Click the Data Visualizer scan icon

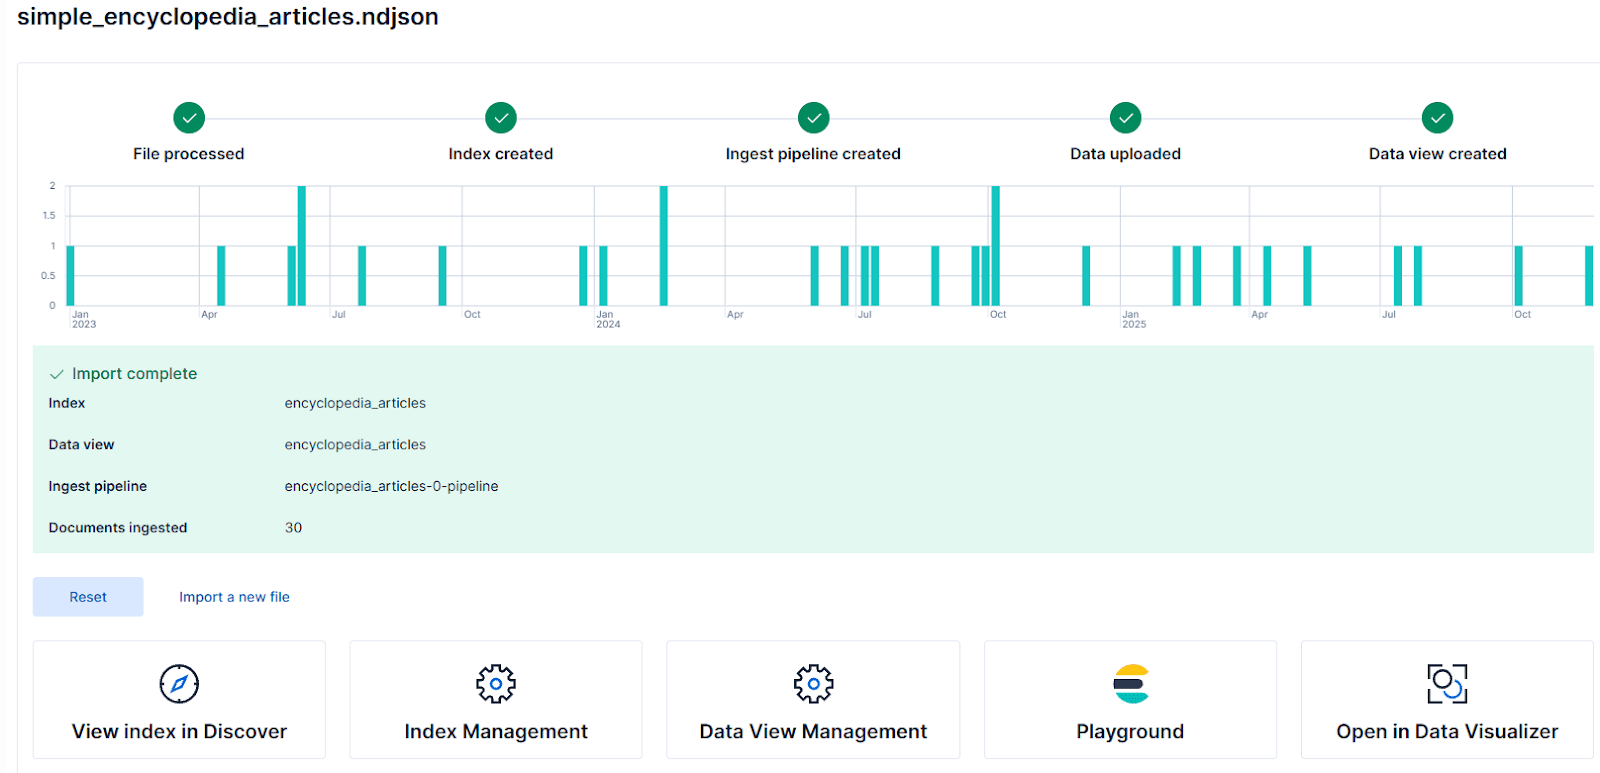[1447, 684]
